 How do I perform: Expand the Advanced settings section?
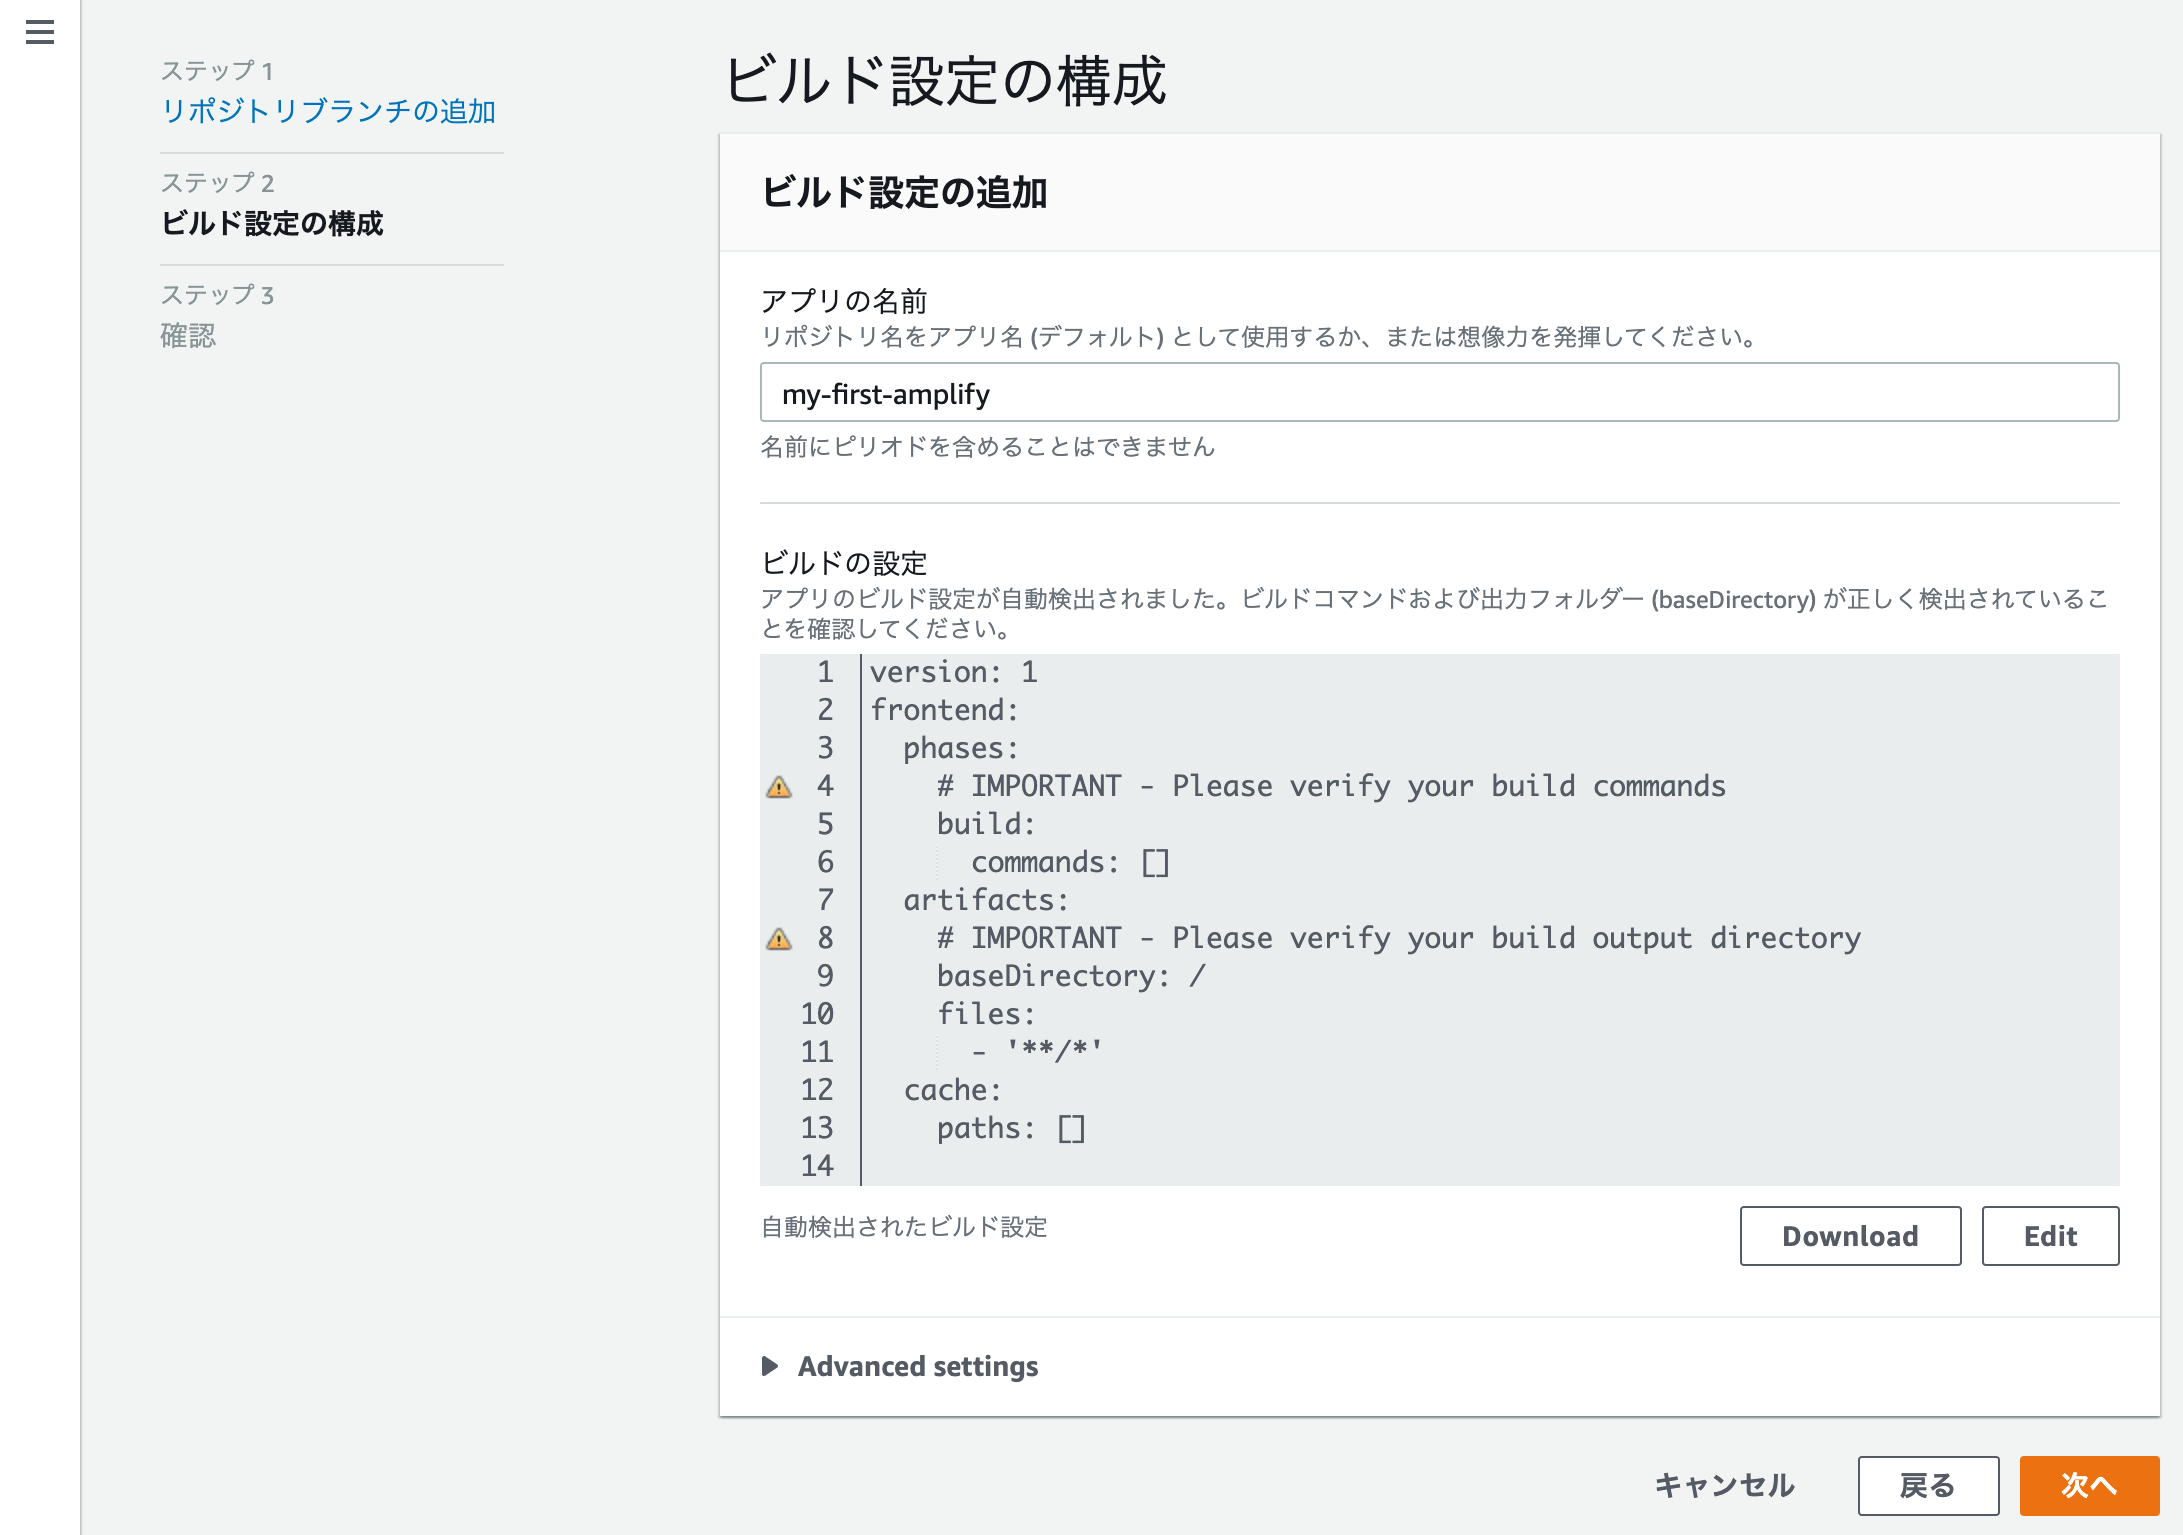click(x=916, y=1367)
